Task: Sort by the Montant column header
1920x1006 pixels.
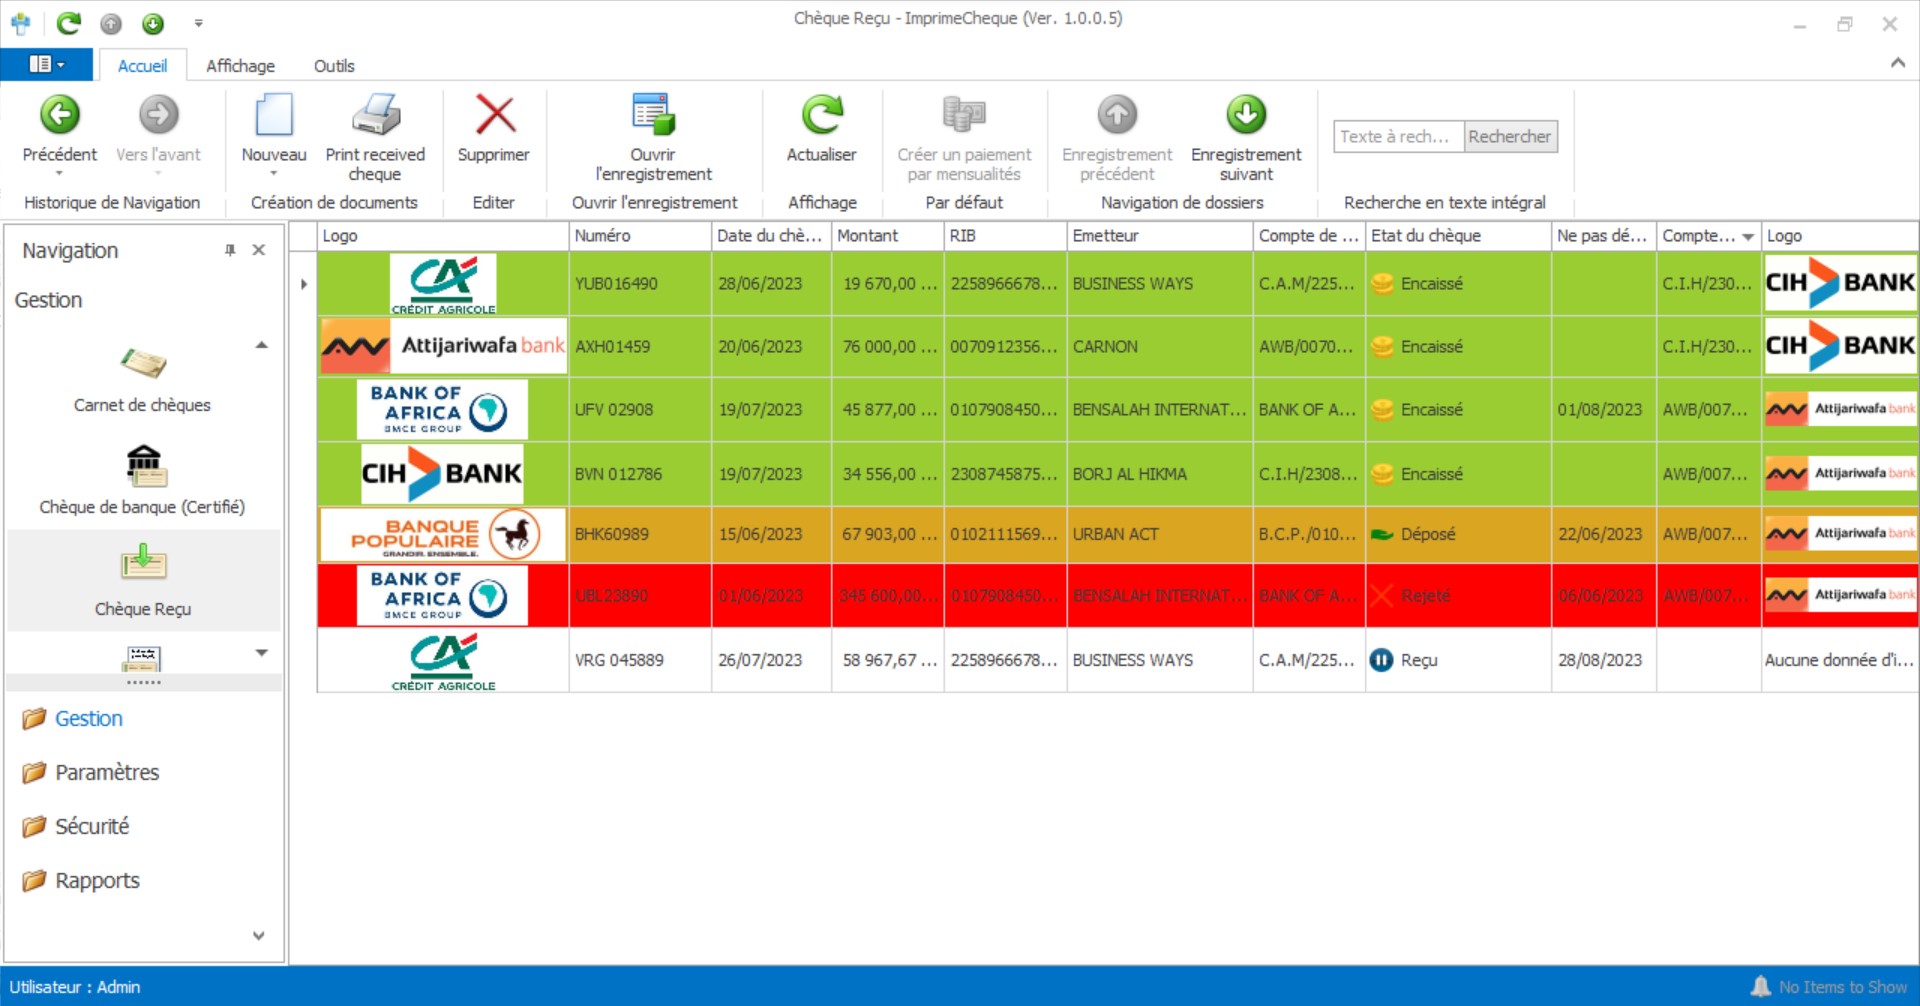Action: coord(887,236)
